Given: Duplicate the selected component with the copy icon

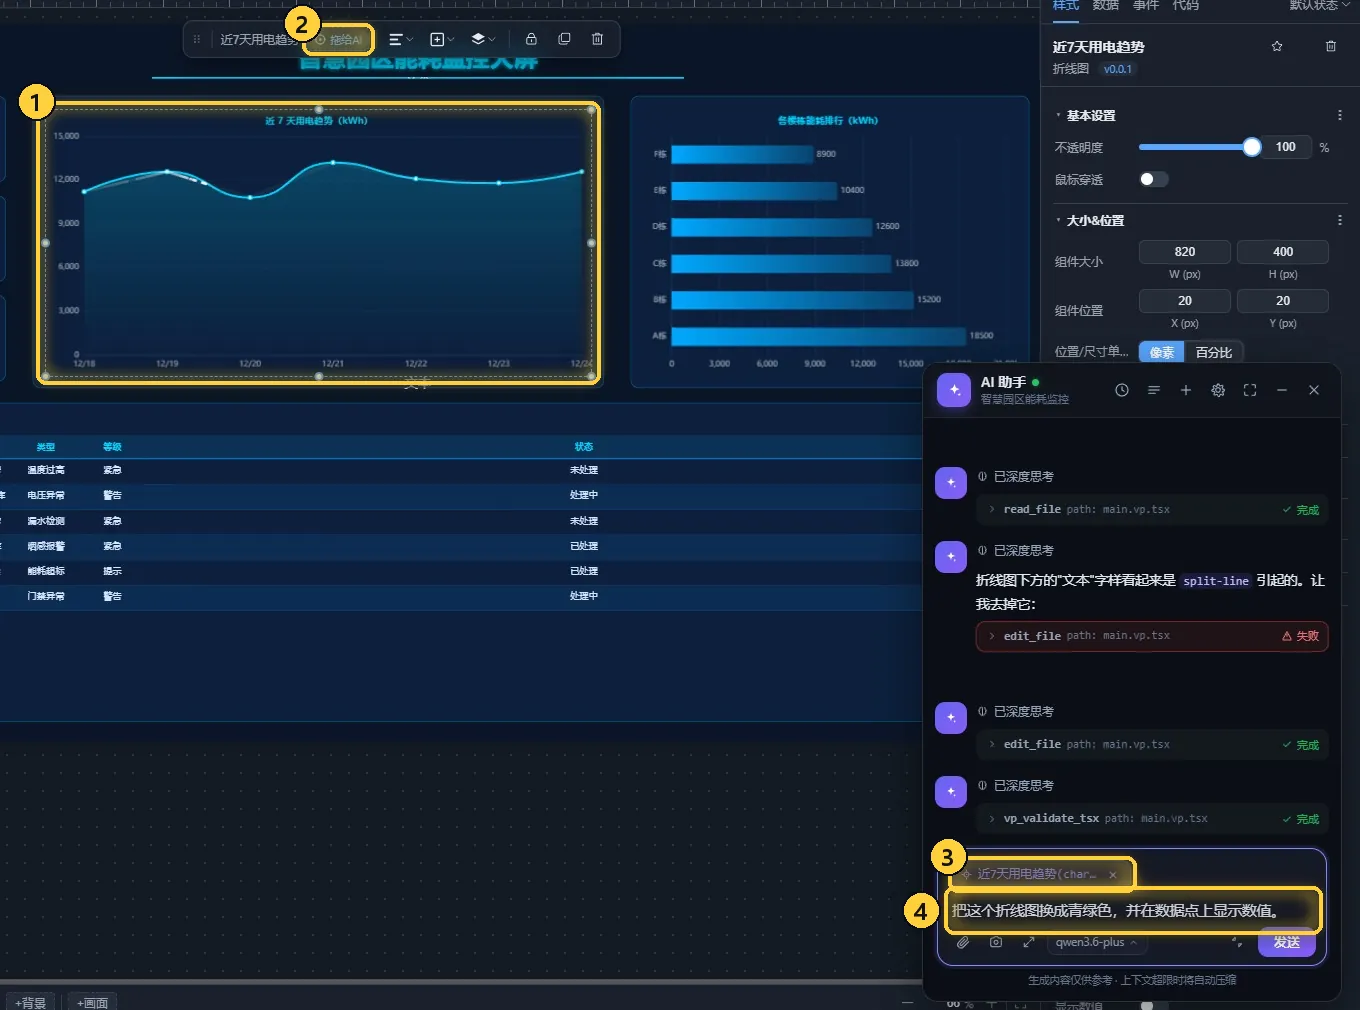Looking at the screenshot, I should [564, 39].
